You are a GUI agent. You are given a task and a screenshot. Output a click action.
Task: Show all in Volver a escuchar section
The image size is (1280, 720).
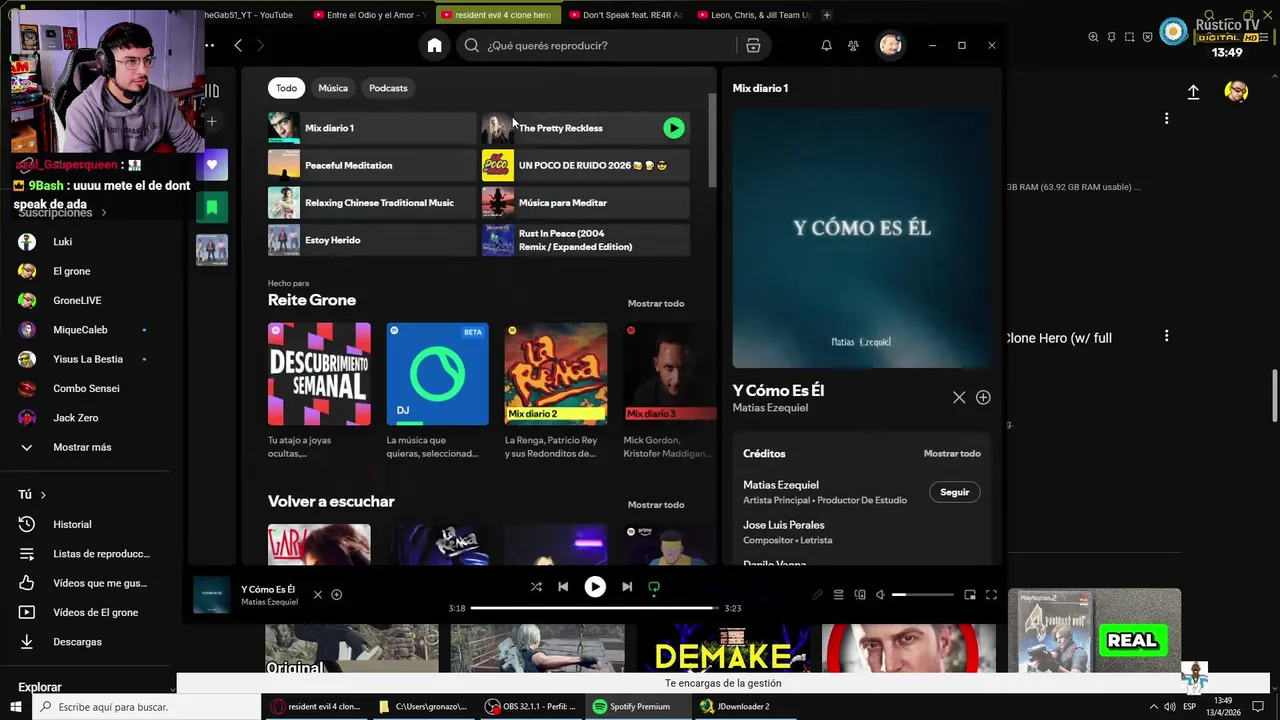coord(656,505)
